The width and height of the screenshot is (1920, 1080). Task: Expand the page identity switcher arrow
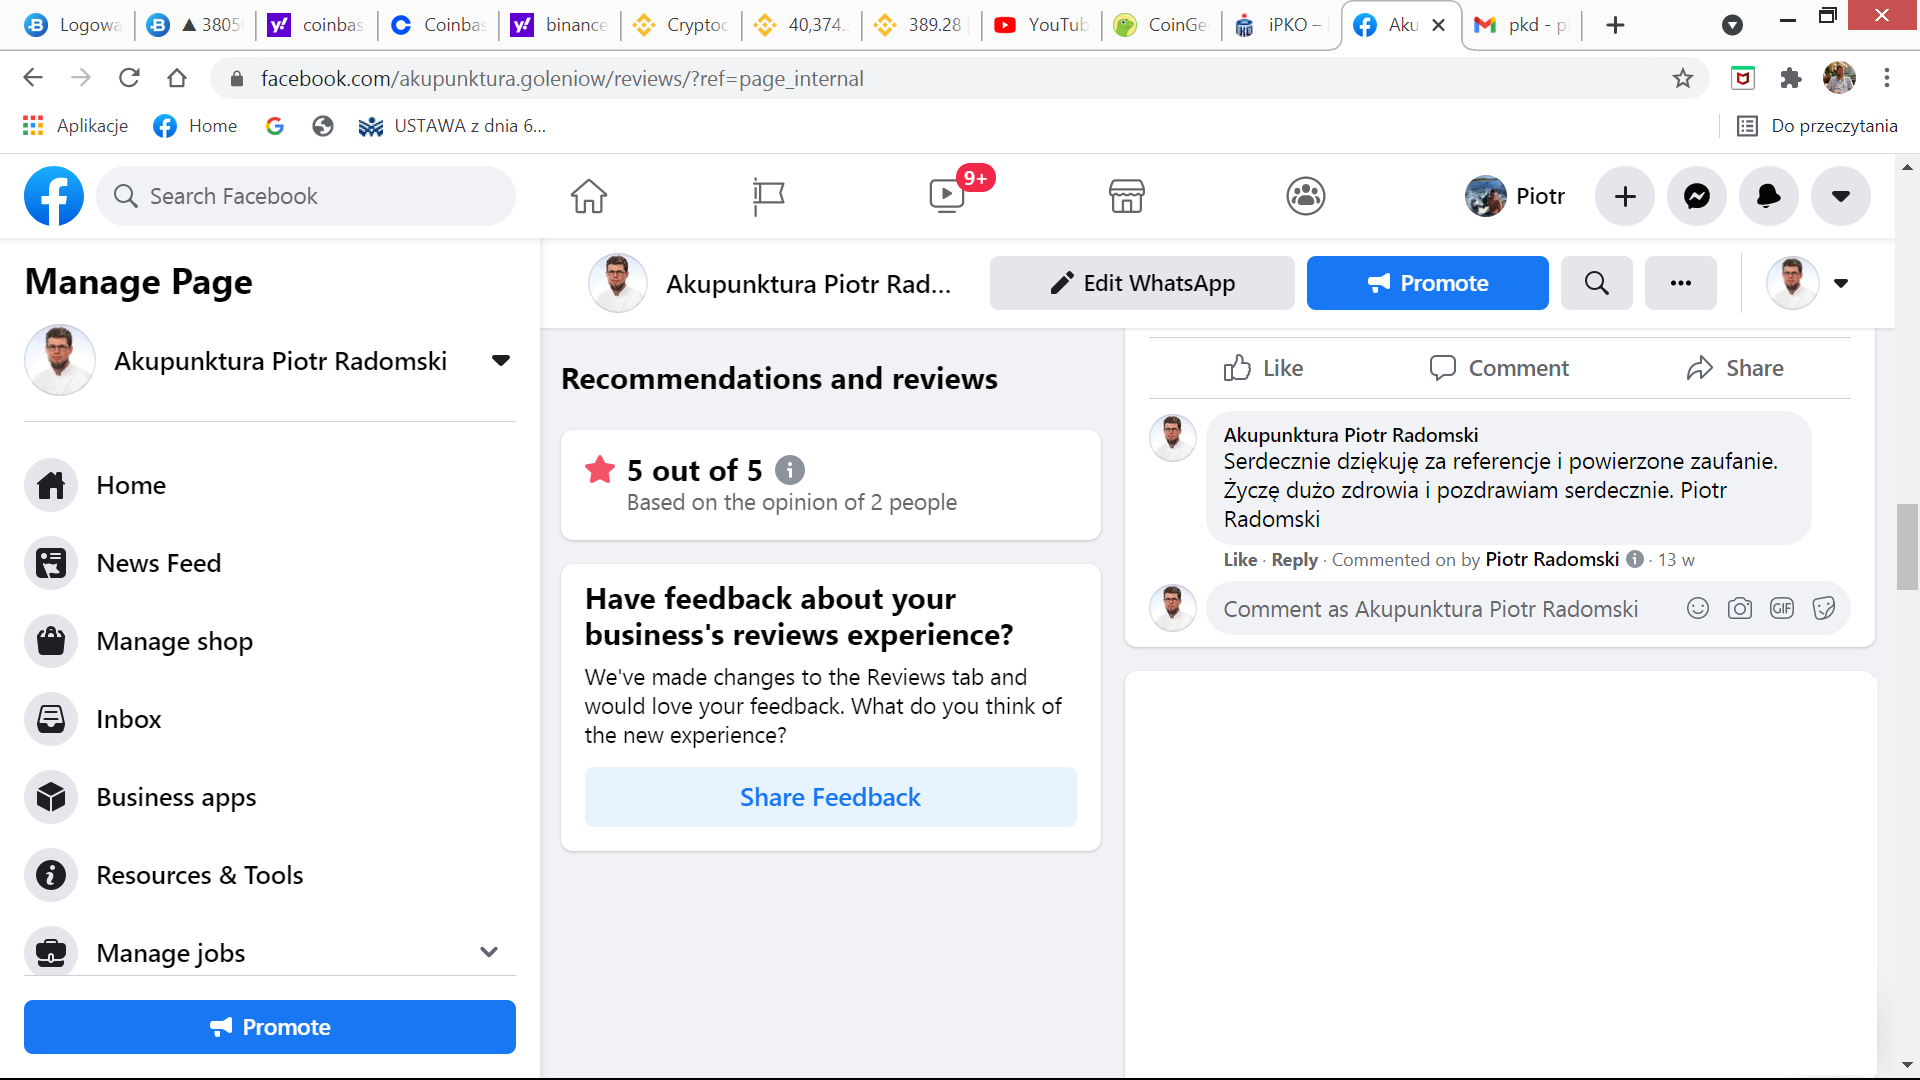point(1841,283)
